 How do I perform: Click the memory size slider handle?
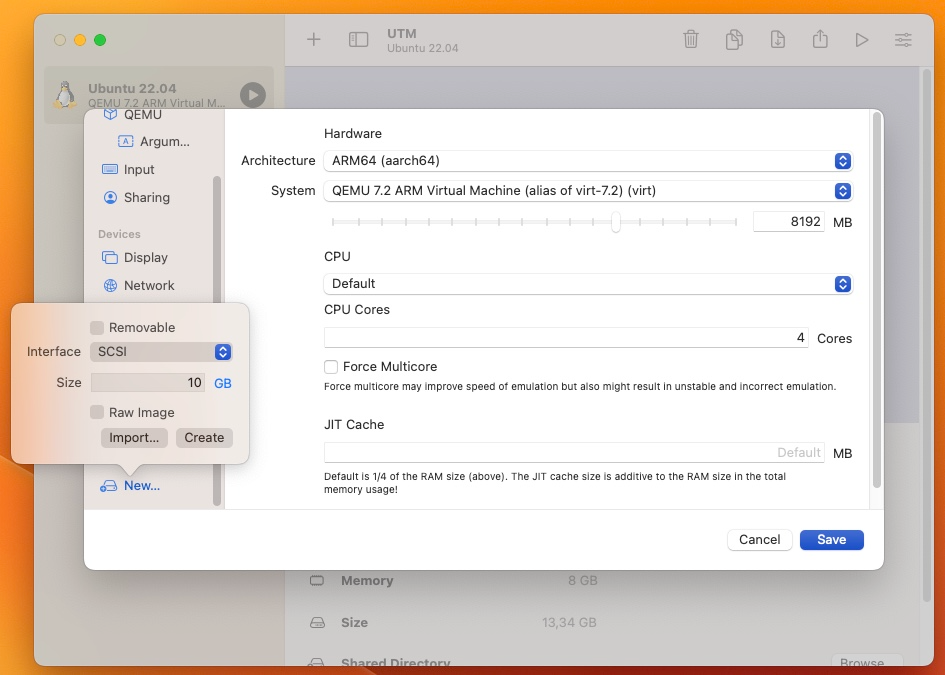(x=615, y=222)
